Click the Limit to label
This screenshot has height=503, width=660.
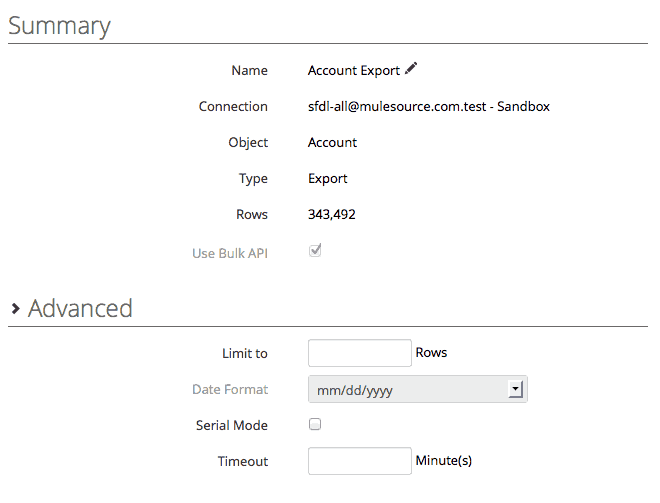244,353
